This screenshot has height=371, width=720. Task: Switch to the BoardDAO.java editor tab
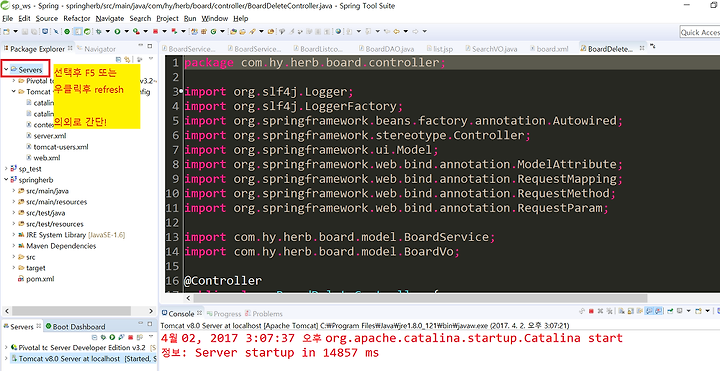click(x=386, y=49)
